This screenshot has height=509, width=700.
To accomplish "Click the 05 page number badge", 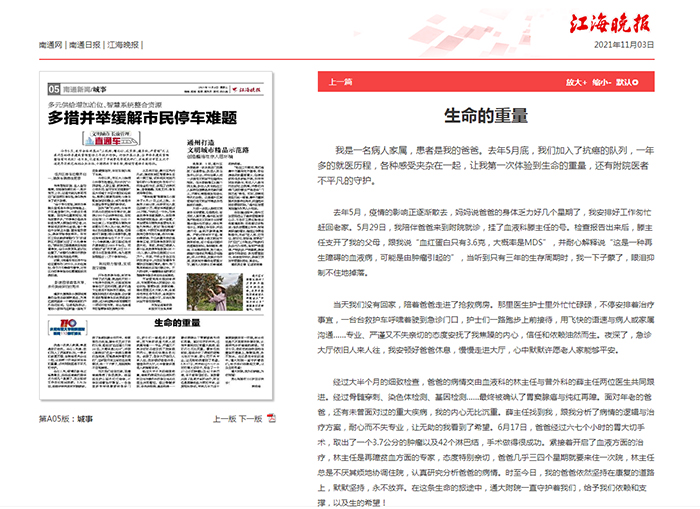I will pyautogui.click(x=54, y=89).
